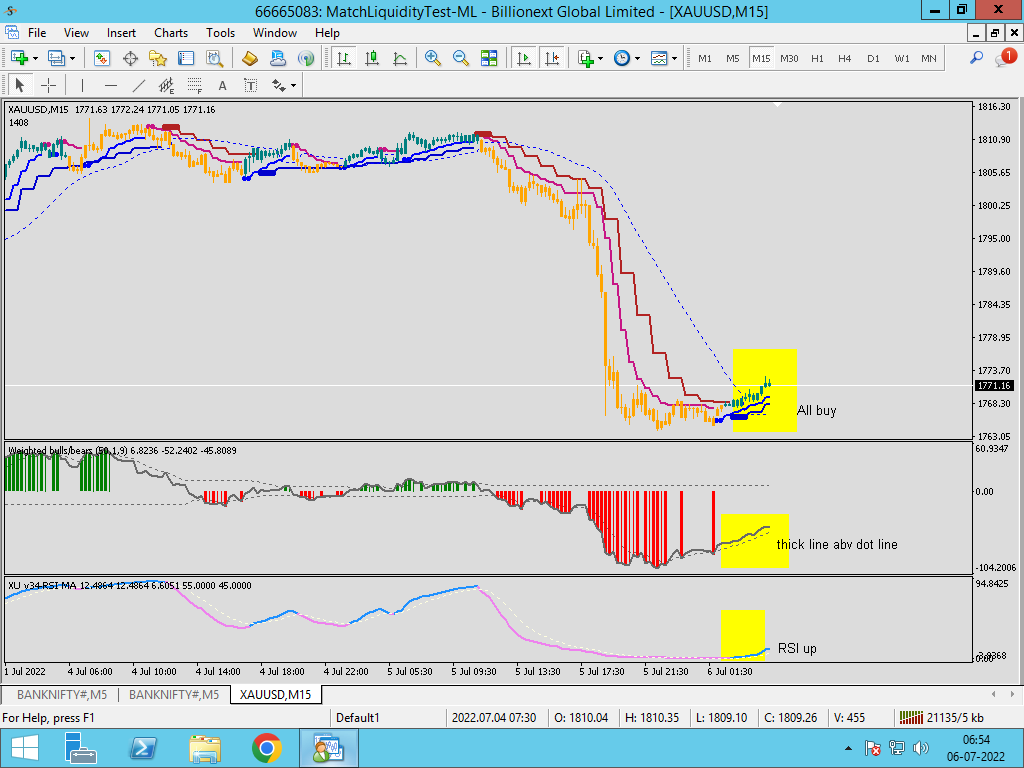
Task: Expand the New Chart dropdown arrow
Action: tap(36, 58)
